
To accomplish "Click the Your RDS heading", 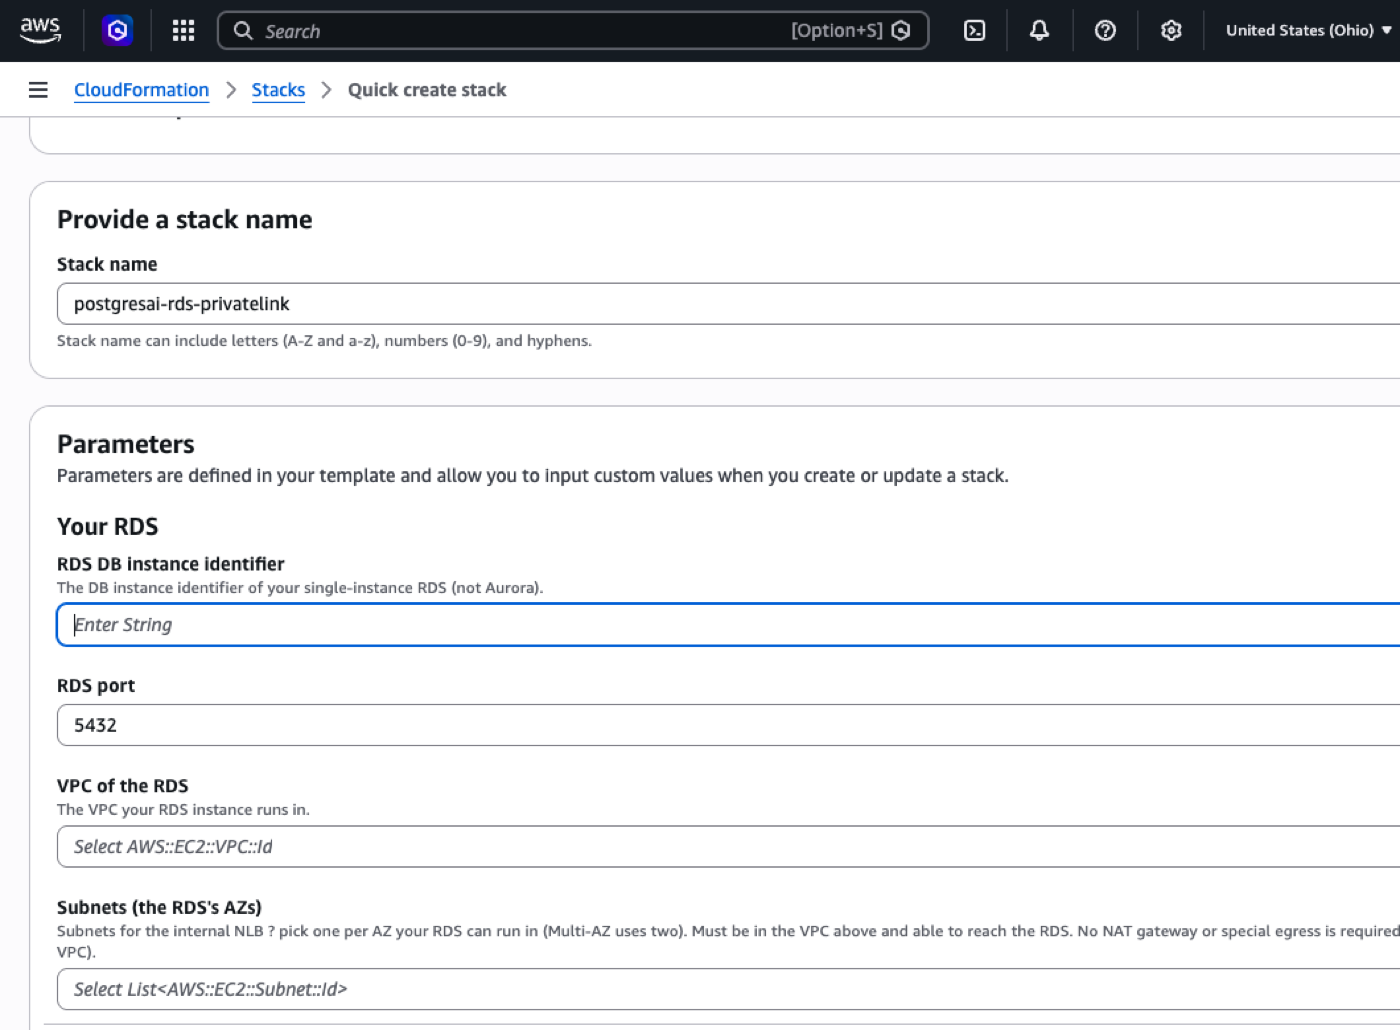I will [x=108, y=527].
